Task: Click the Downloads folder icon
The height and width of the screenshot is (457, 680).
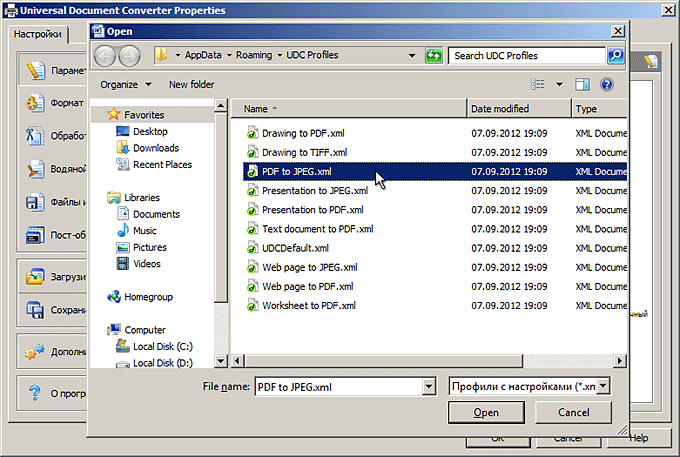Action: point(123,147)
